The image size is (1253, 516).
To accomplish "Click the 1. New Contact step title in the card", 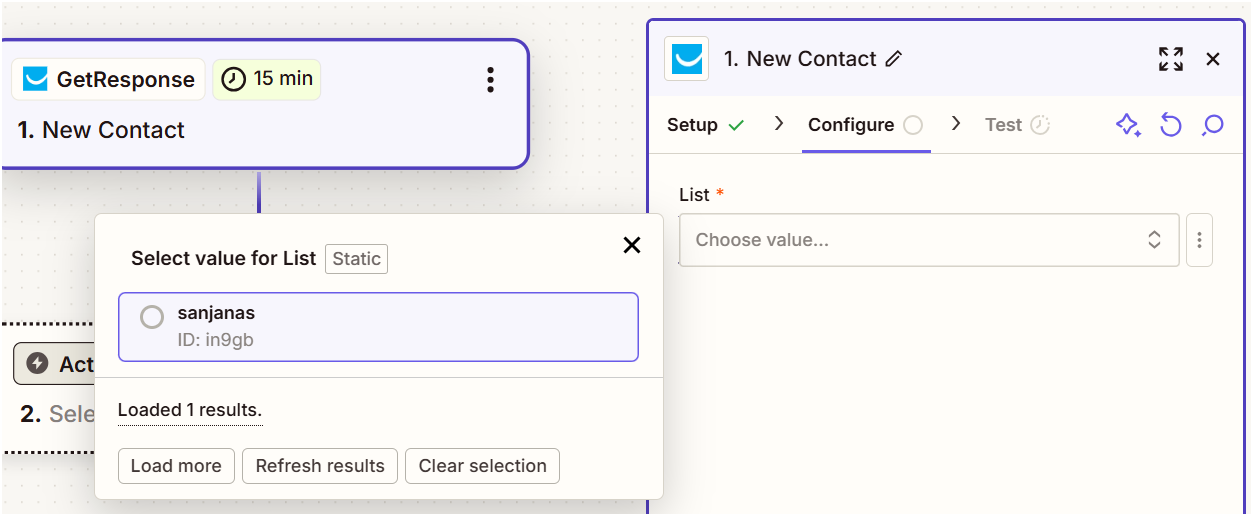I will [x=101, y=130].
